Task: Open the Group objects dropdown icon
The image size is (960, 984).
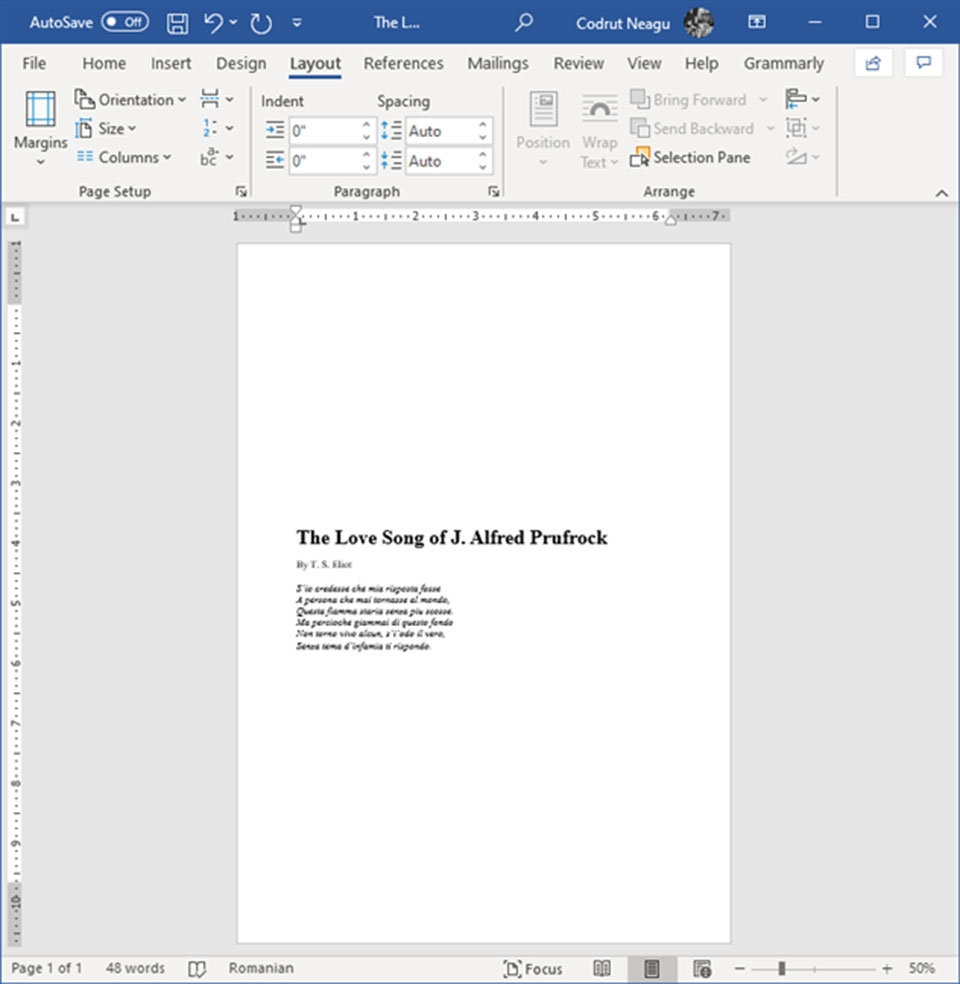Action: pyautogui.click(x=803, y=128)
